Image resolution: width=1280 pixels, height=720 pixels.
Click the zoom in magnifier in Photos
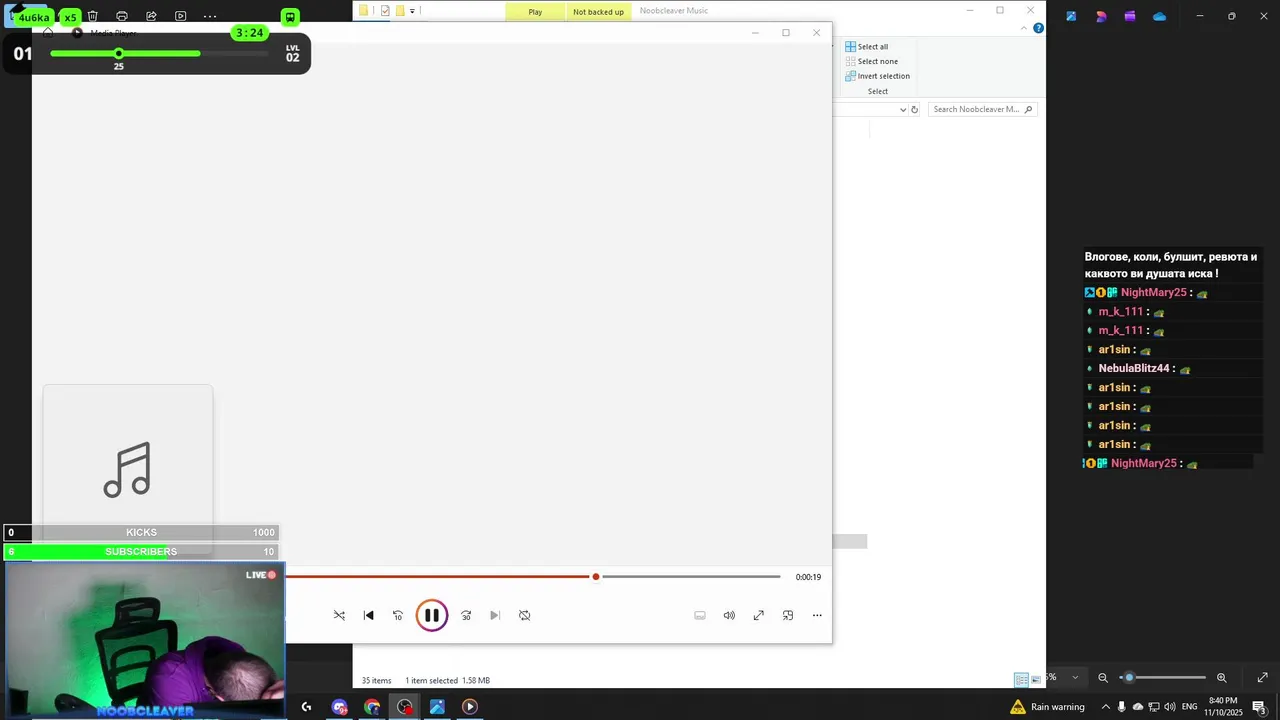(x=1221, y=677)
